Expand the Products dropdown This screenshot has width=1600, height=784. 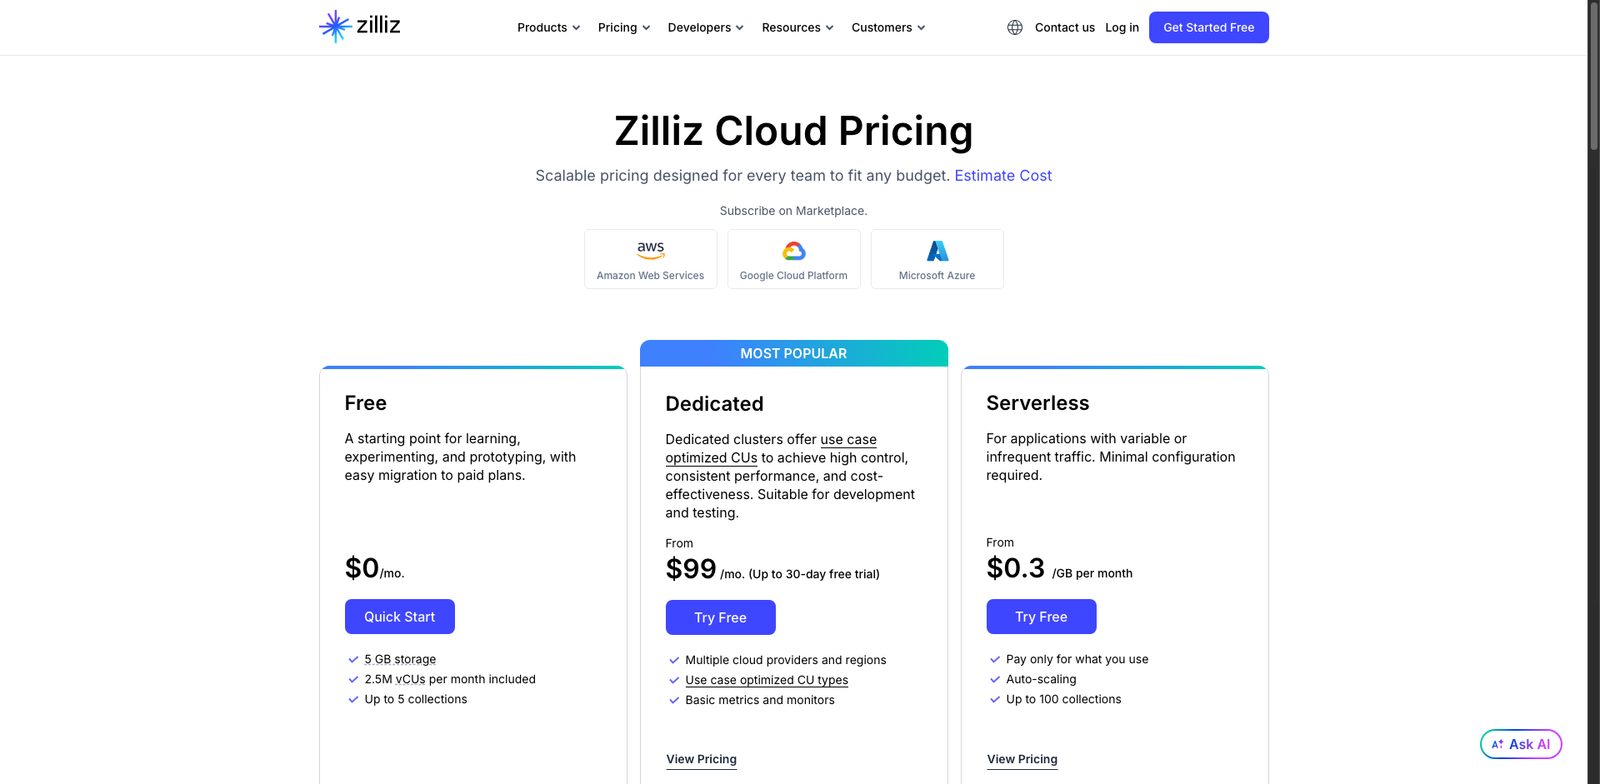[548, 27]
